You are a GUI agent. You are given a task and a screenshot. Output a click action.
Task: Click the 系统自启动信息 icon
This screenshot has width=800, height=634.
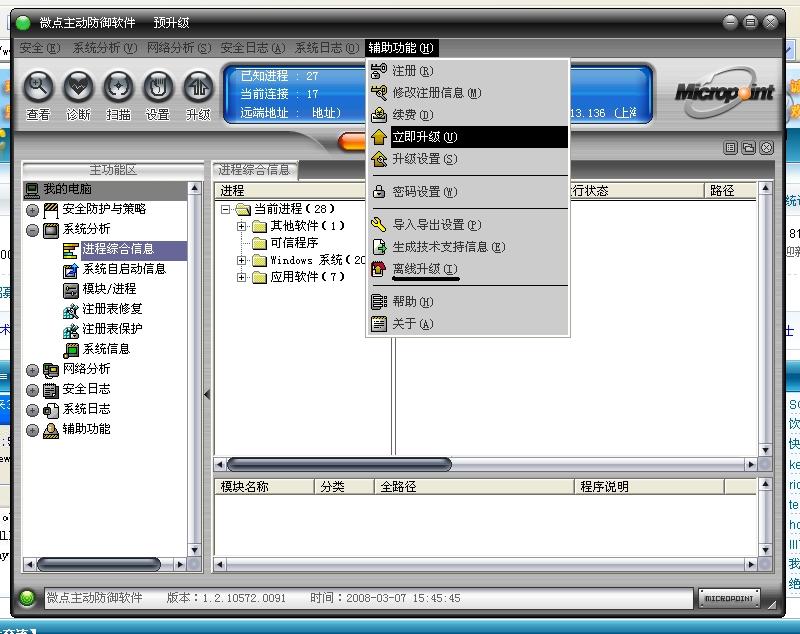[70, 270]
